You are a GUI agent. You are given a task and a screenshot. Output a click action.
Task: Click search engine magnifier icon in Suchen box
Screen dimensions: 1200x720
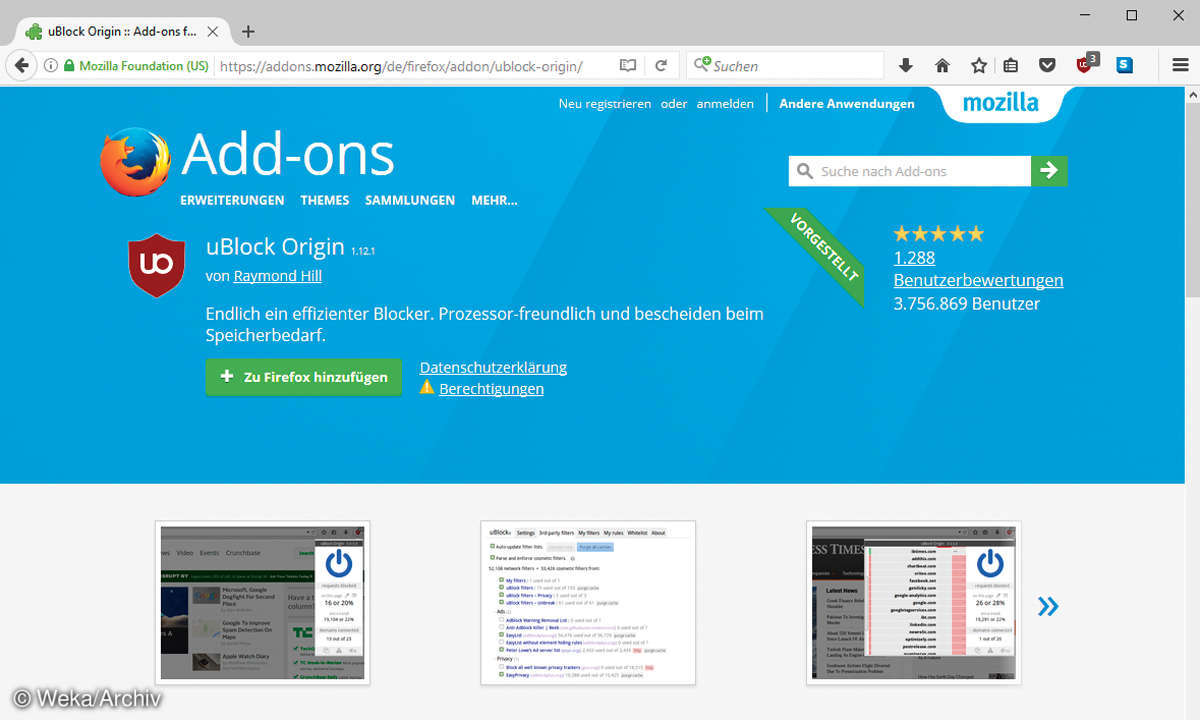pos(702,65)
